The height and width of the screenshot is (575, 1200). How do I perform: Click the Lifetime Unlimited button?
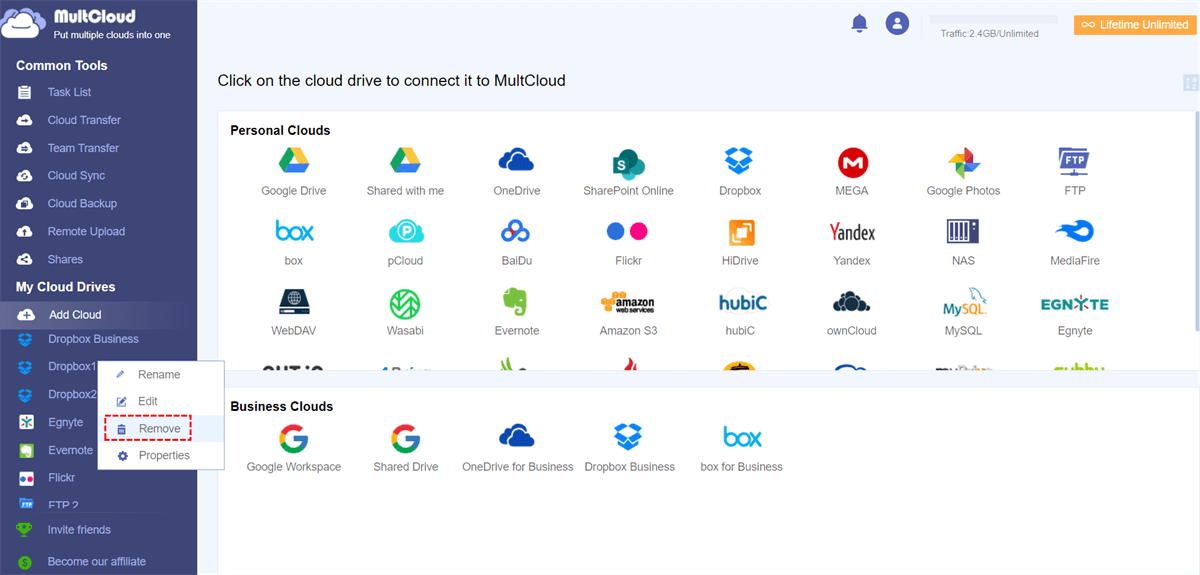click(x=1134, y=25)
